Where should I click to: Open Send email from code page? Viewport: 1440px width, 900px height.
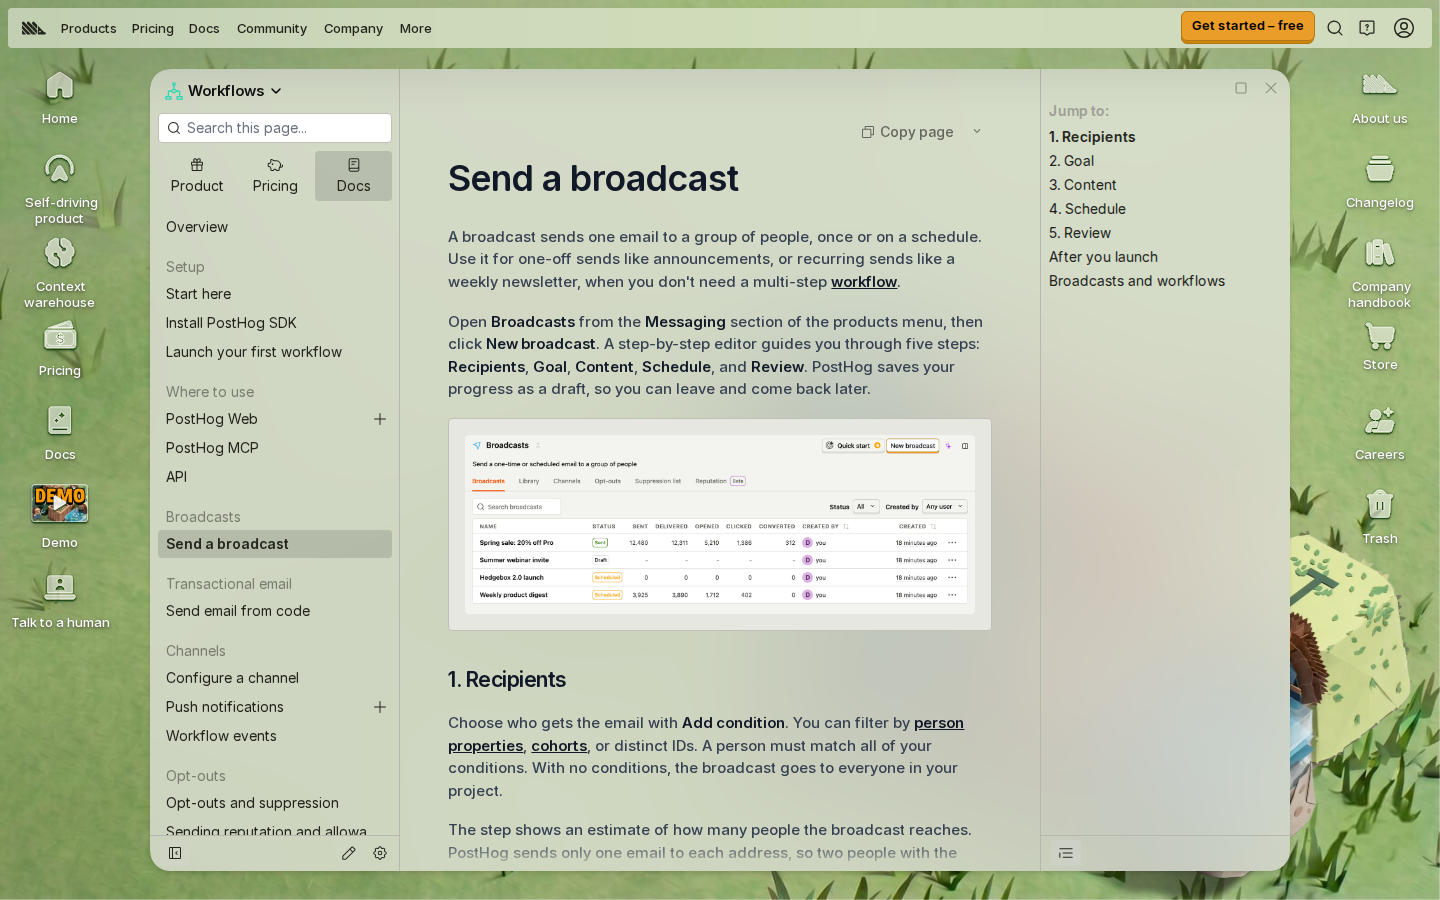238,611
